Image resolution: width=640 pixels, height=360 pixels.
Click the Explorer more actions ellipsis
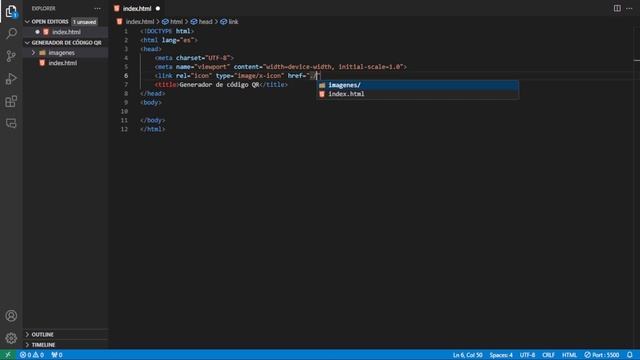(97, 8)
